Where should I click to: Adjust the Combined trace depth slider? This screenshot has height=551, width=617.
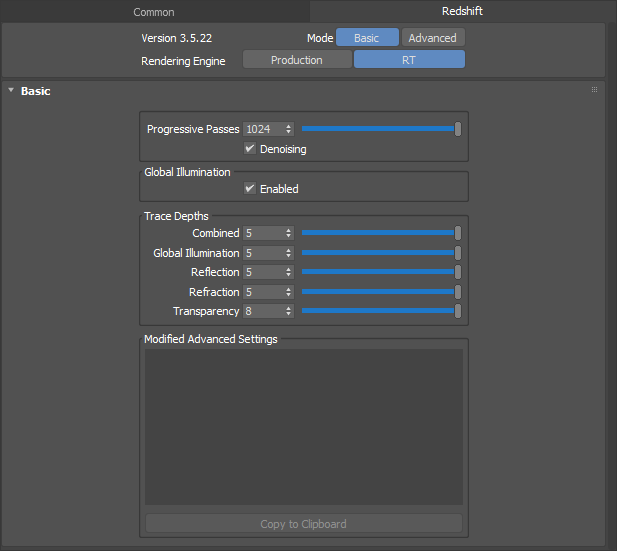pyautogui.click(x=381, y=233)
